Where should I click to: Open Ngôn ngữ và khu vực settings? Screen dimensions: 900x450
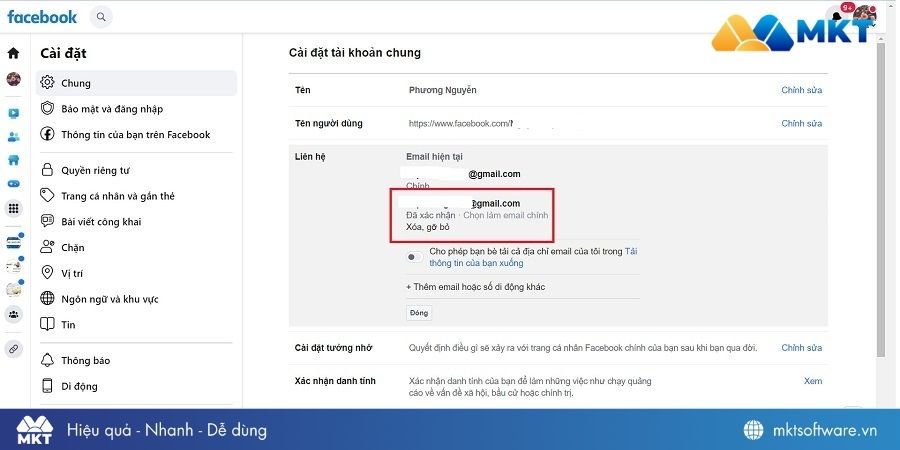point(136,299)
